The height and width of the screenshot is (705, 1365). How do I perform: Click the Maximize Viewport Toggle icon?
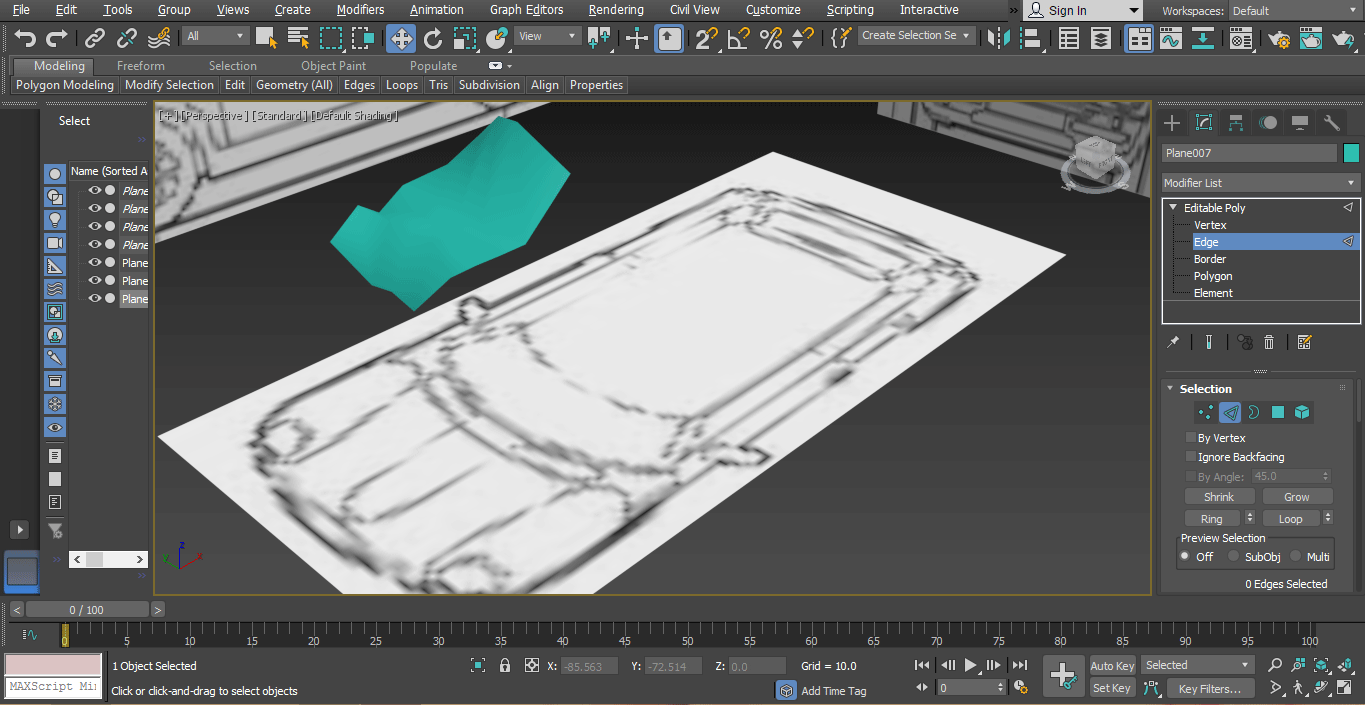[1344, 687]
